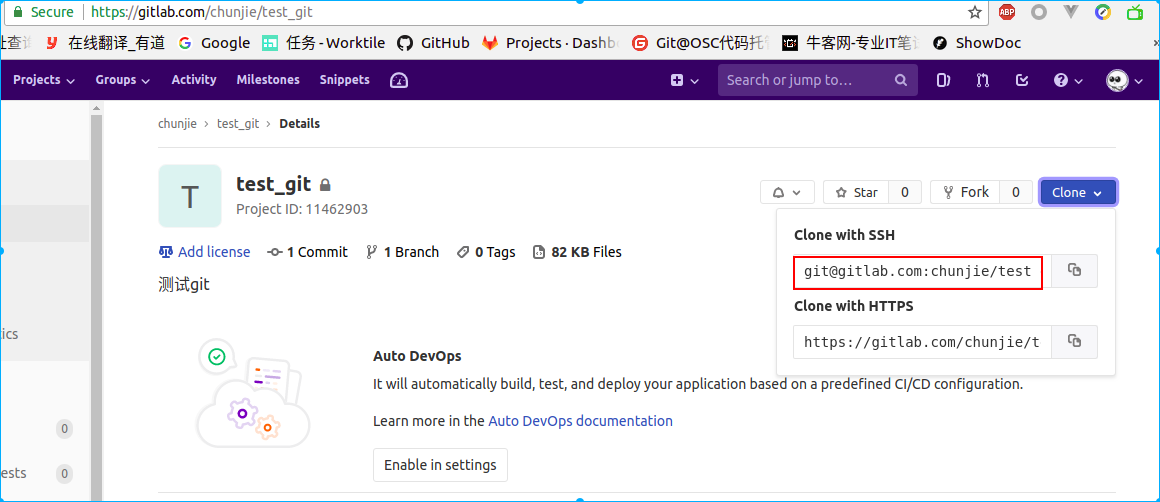The width and height of the screenshot is (1160, 502).
Task: Open the GitHub bookmark
Action: point(434,43)
